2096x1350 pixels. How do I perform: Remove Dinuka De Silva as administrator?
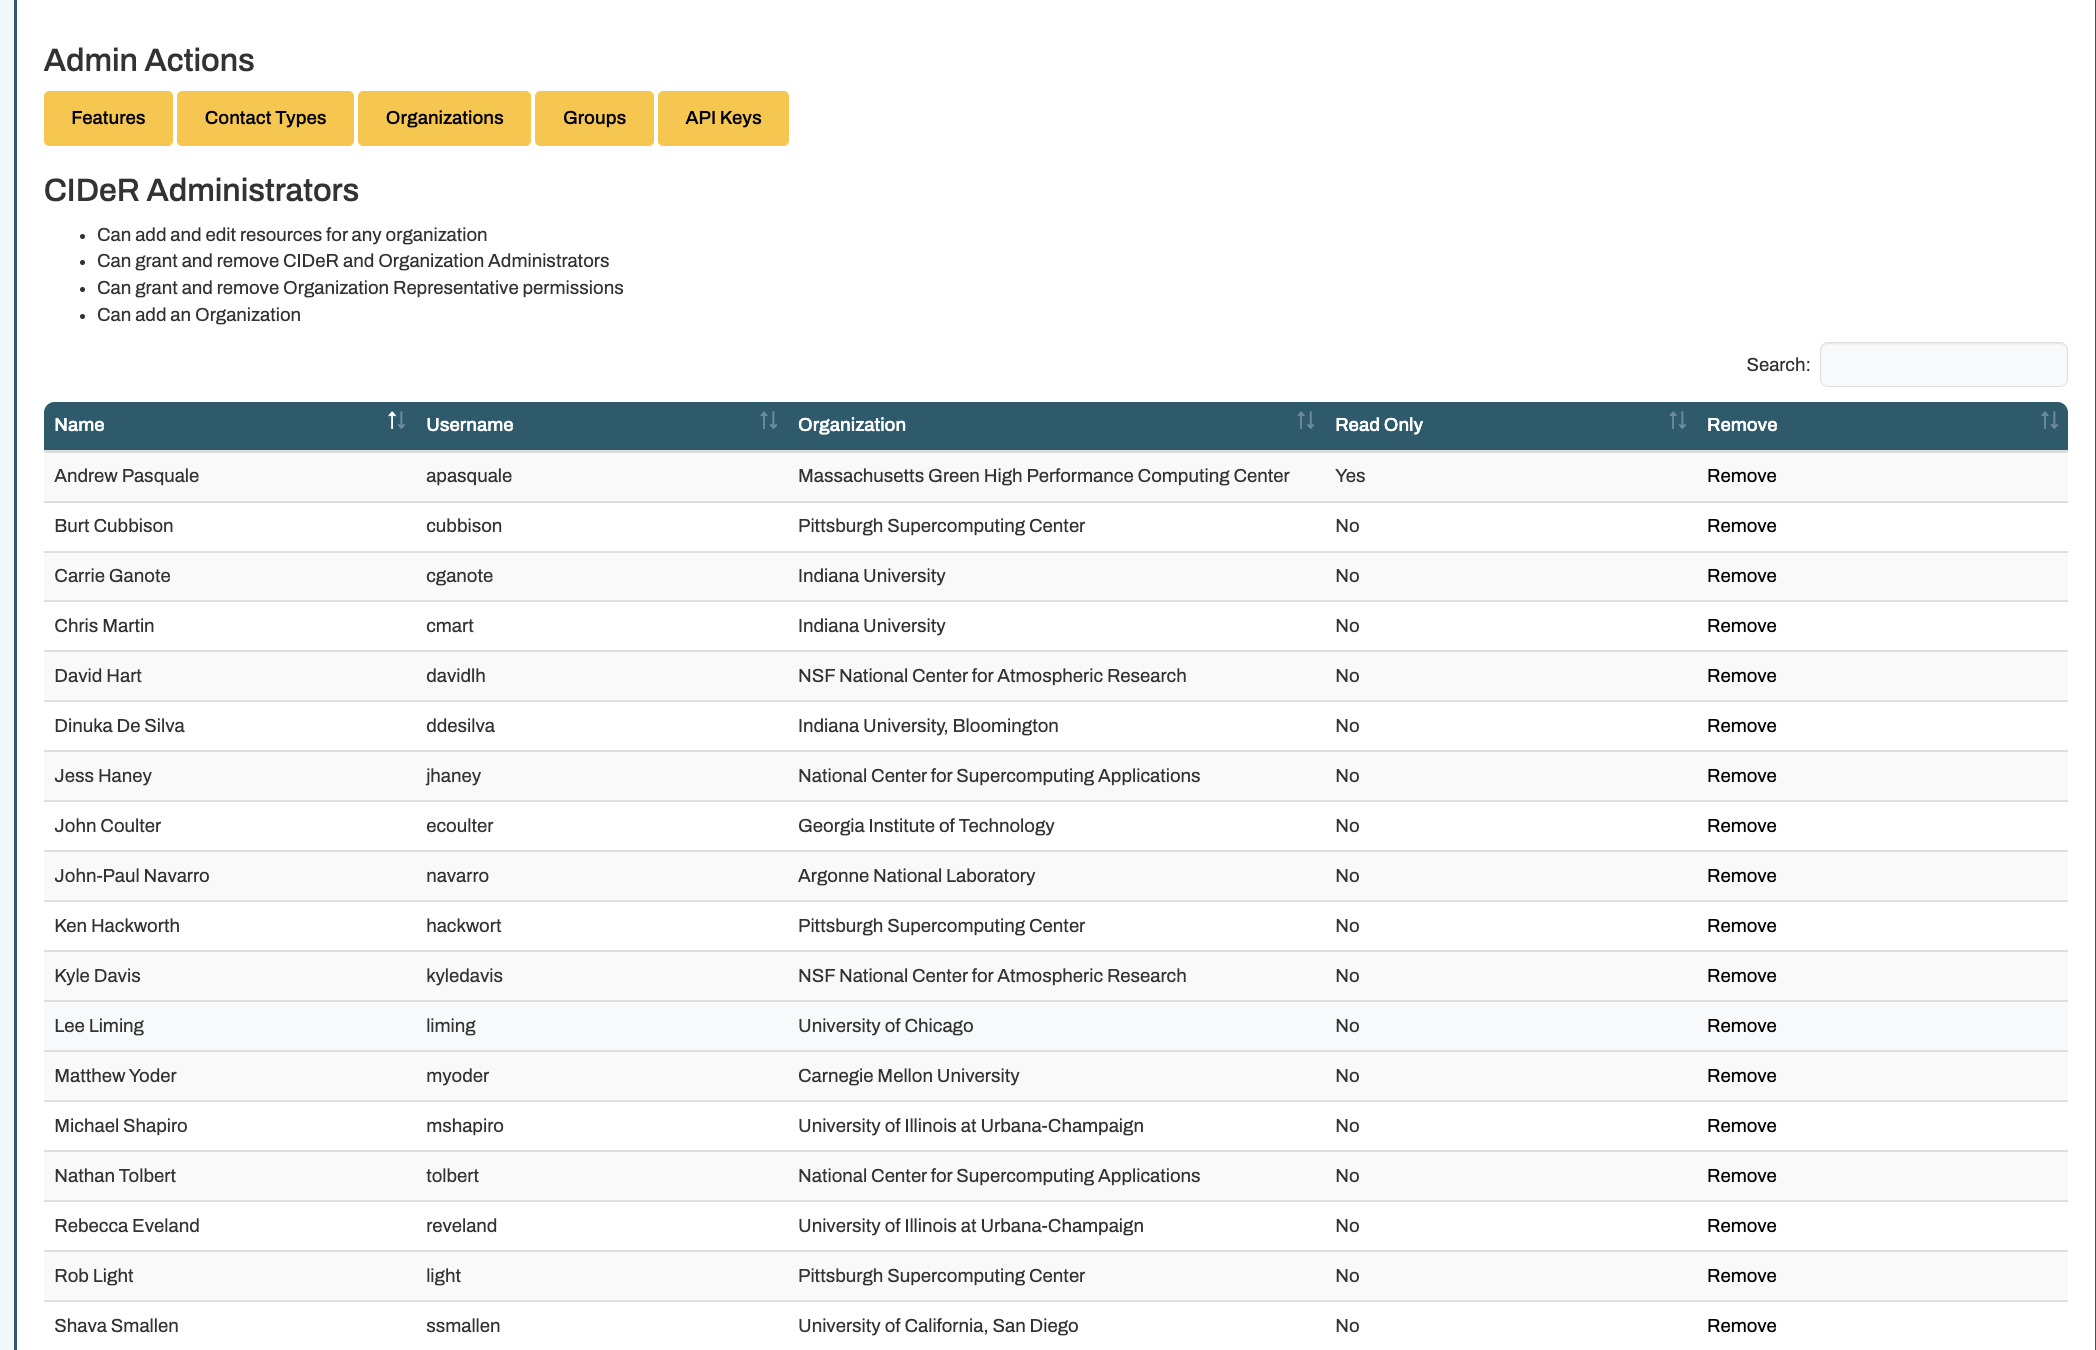click(x=1741, y=726)
